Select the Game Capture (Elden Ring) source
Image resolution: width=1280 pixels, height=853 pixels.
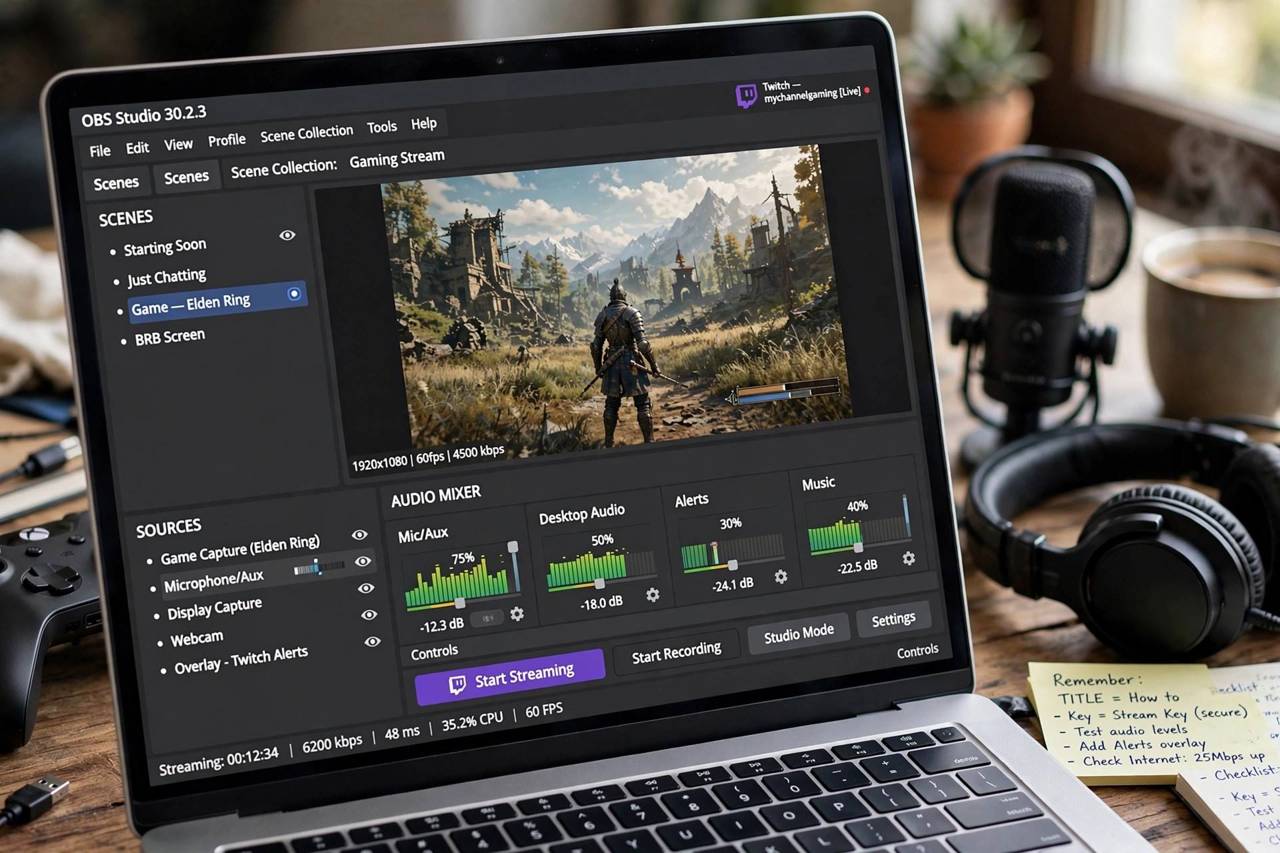coord(240,550)
